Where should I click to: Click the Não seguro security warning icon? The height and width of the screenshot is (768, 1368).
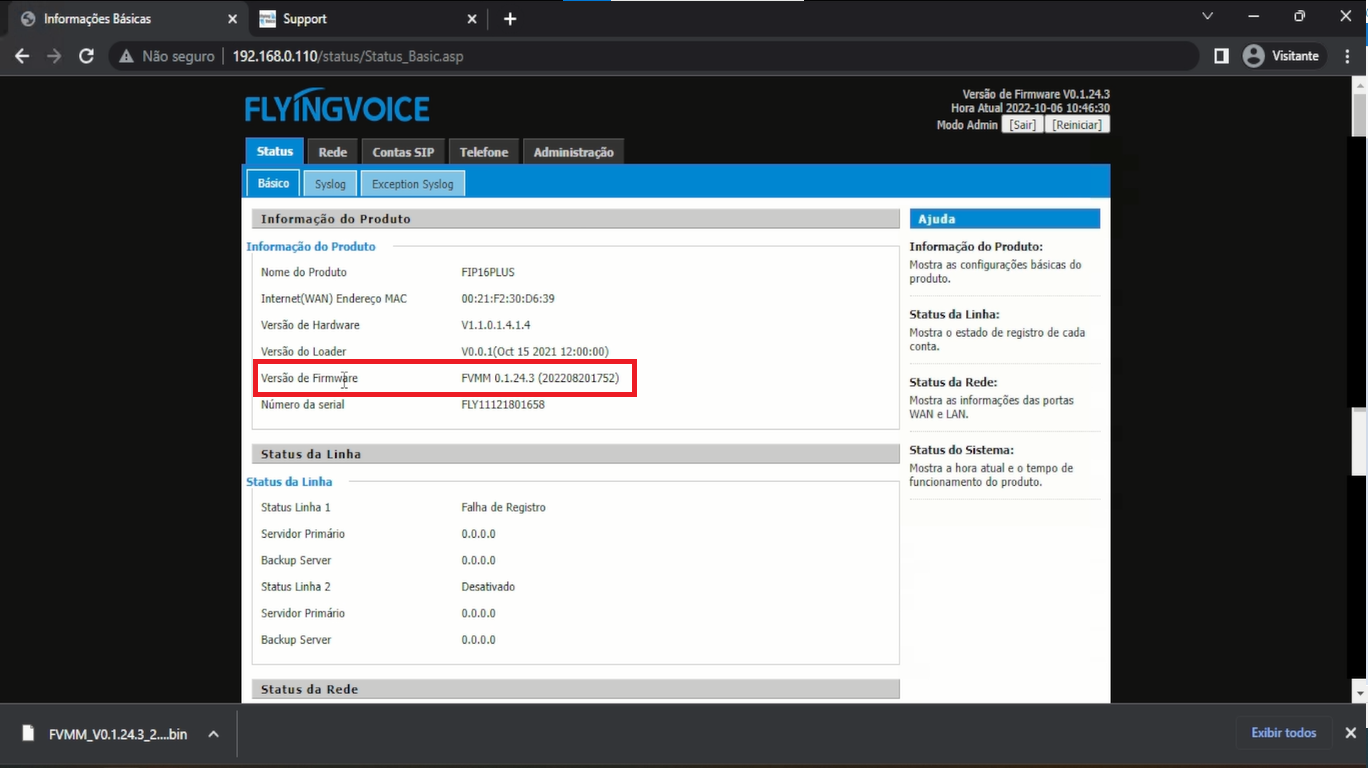tap(127, 57)
